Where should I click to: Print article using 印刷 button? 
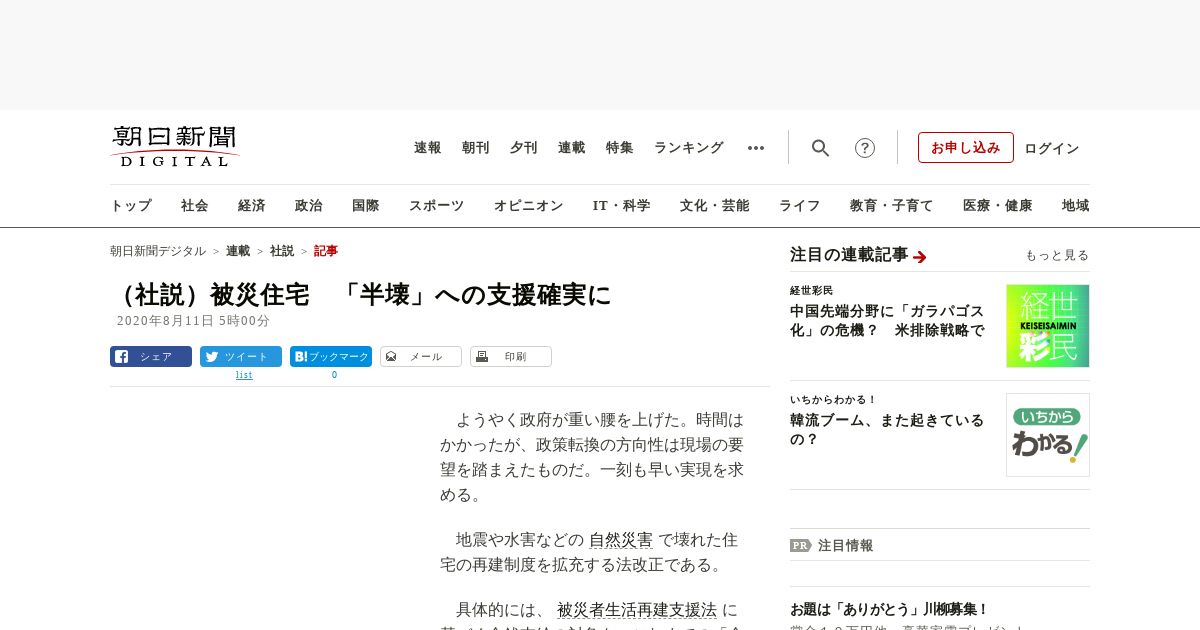click(x=511, y=356)
